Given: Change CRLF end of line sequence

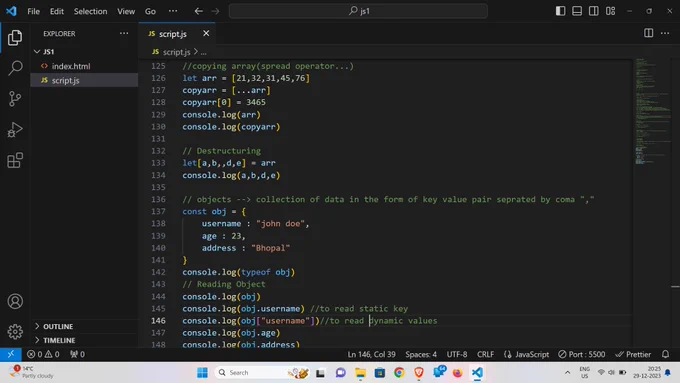Looking at the screenshot, I should coord(485,354).
